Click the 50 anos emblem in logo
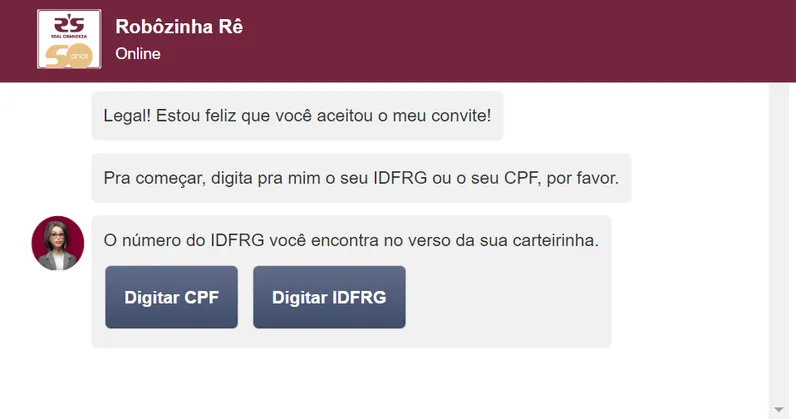This screenshot has width=796, height=419. 69,55
